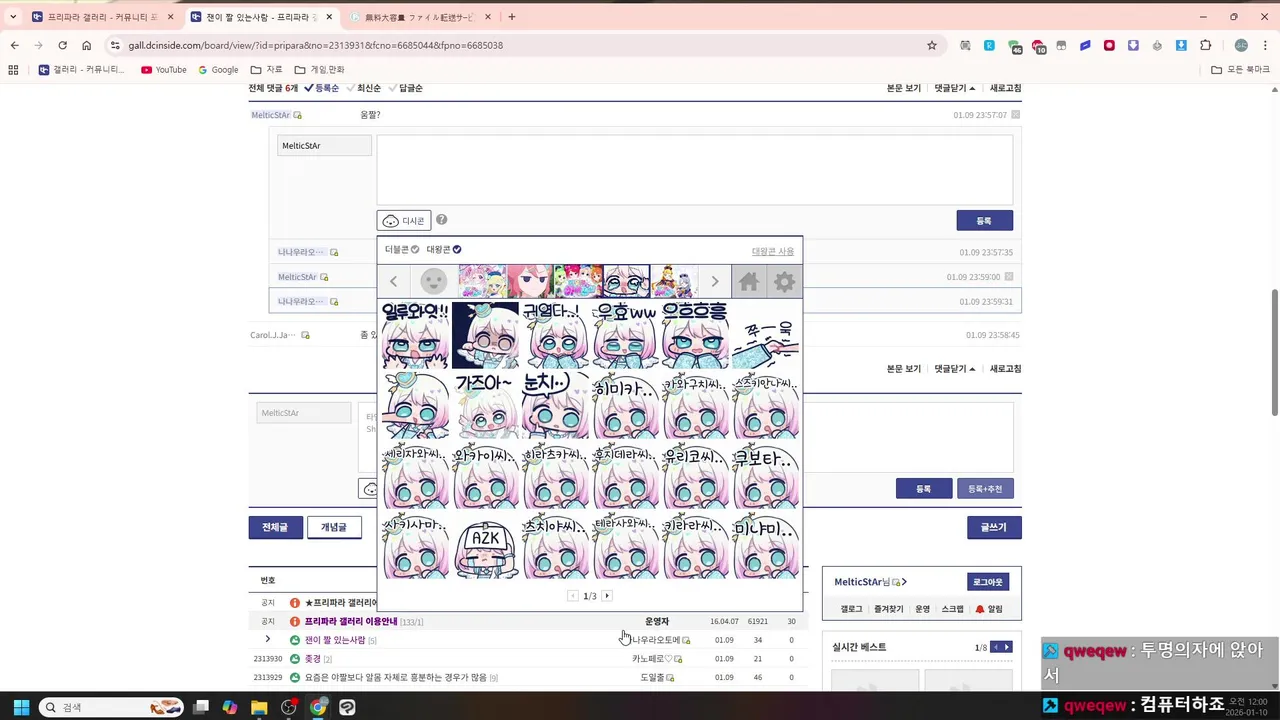1280x720 pixels.
Task: Toggle the 더블콘 checkbox
Action: pos(402,249)
